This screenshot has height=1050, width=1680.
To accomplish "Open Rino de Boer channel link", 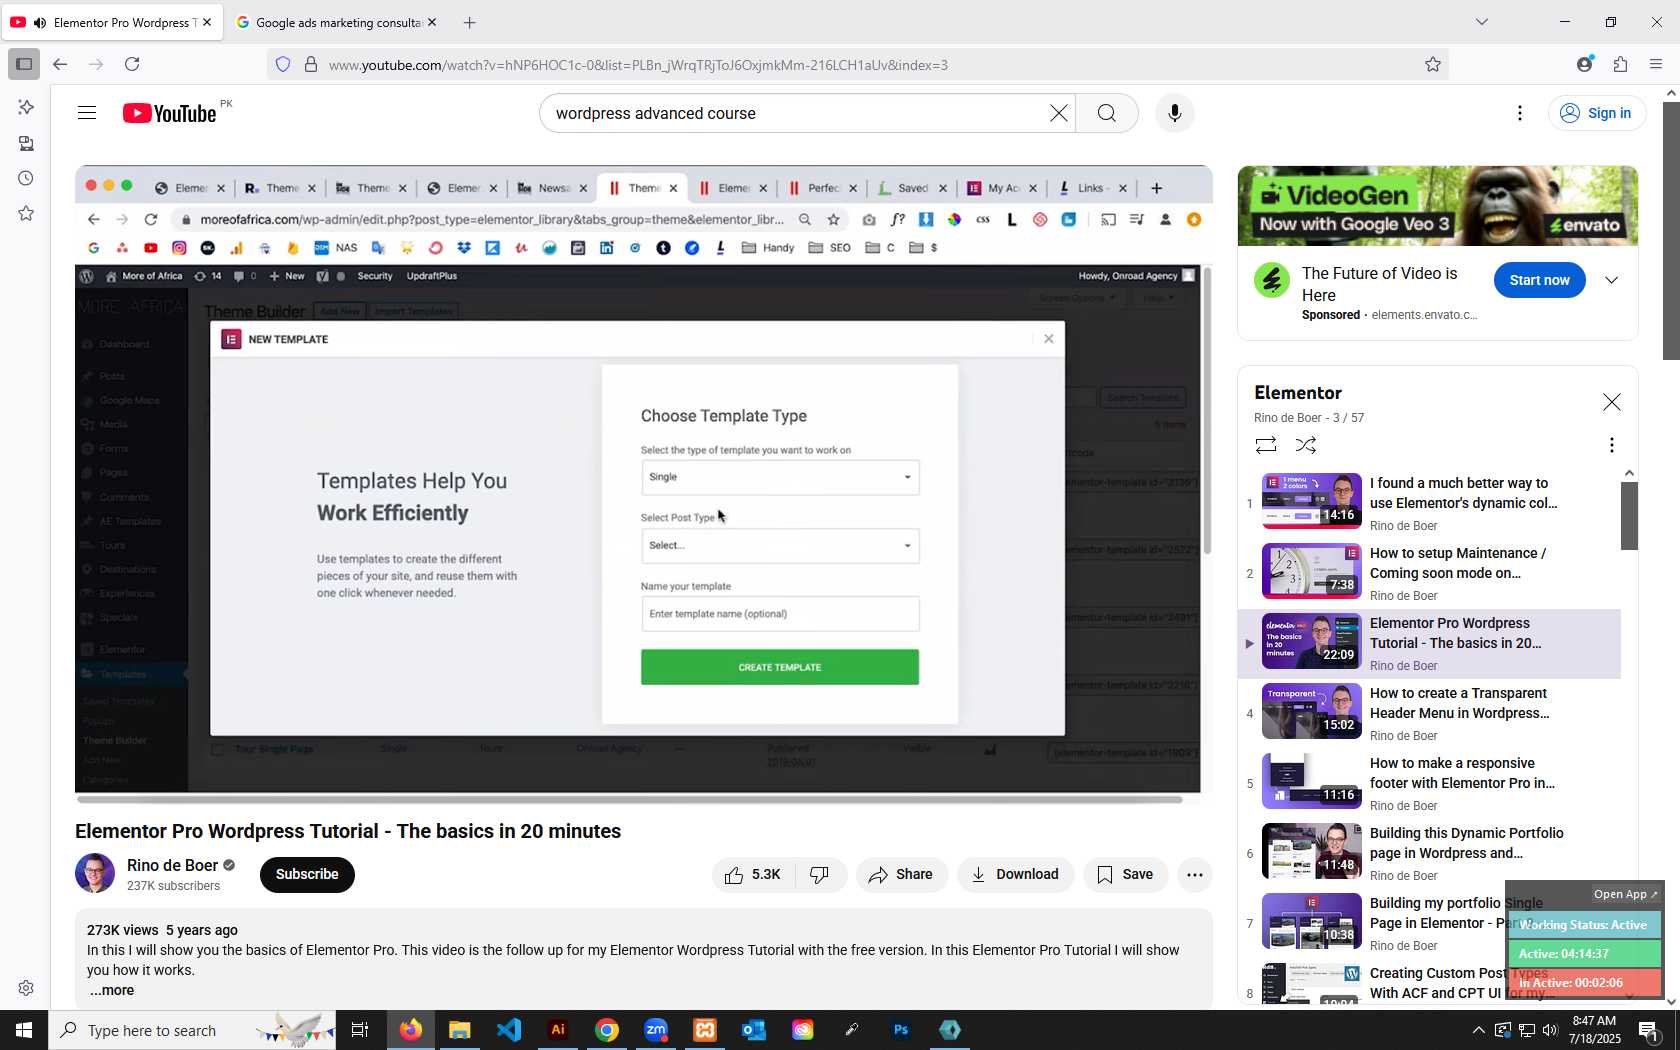I will point(172,866).
